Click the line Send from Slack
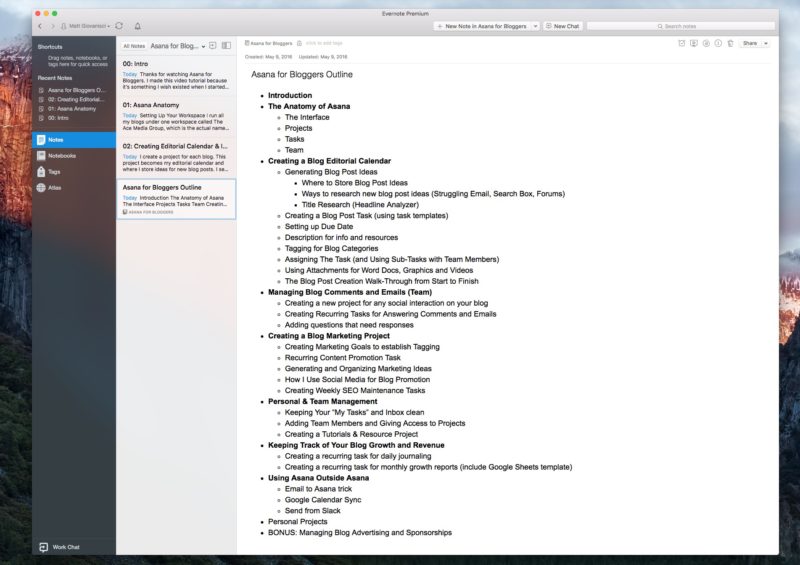 [312, 511]
